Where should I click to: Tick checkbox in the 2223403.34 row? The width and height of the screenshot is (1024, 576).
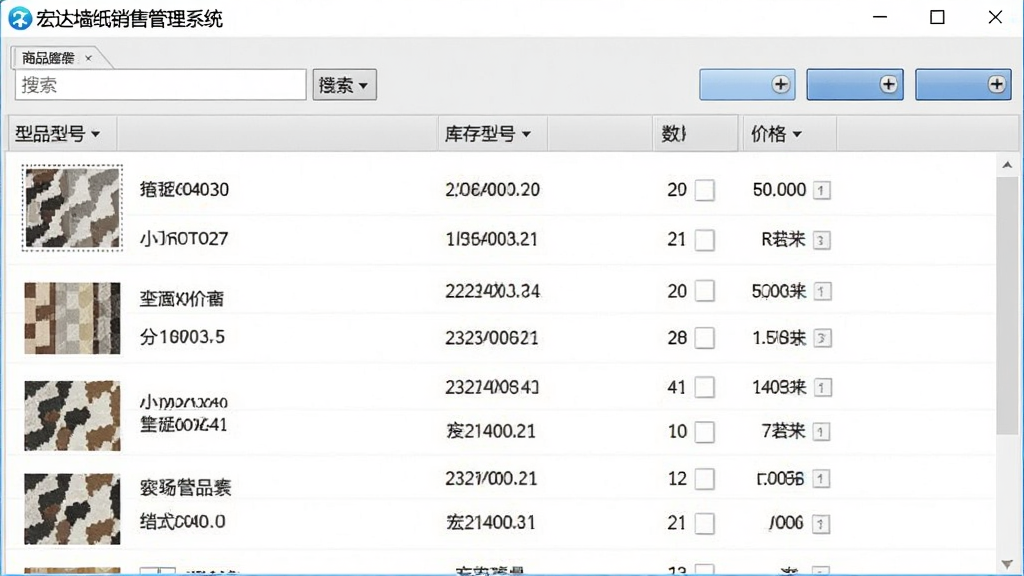click(705, 291)
